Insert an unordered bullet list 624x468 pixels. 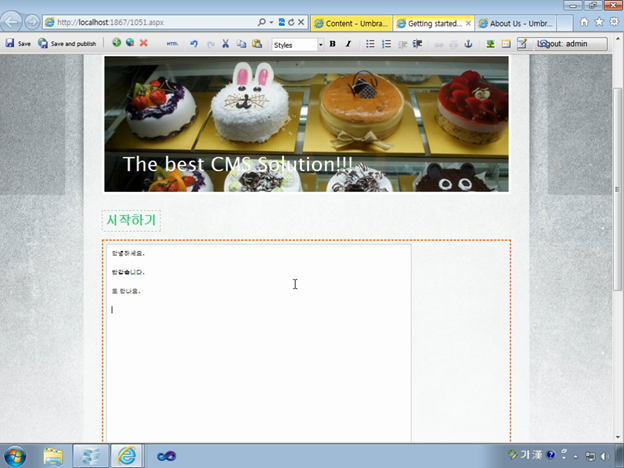[370, 44]
